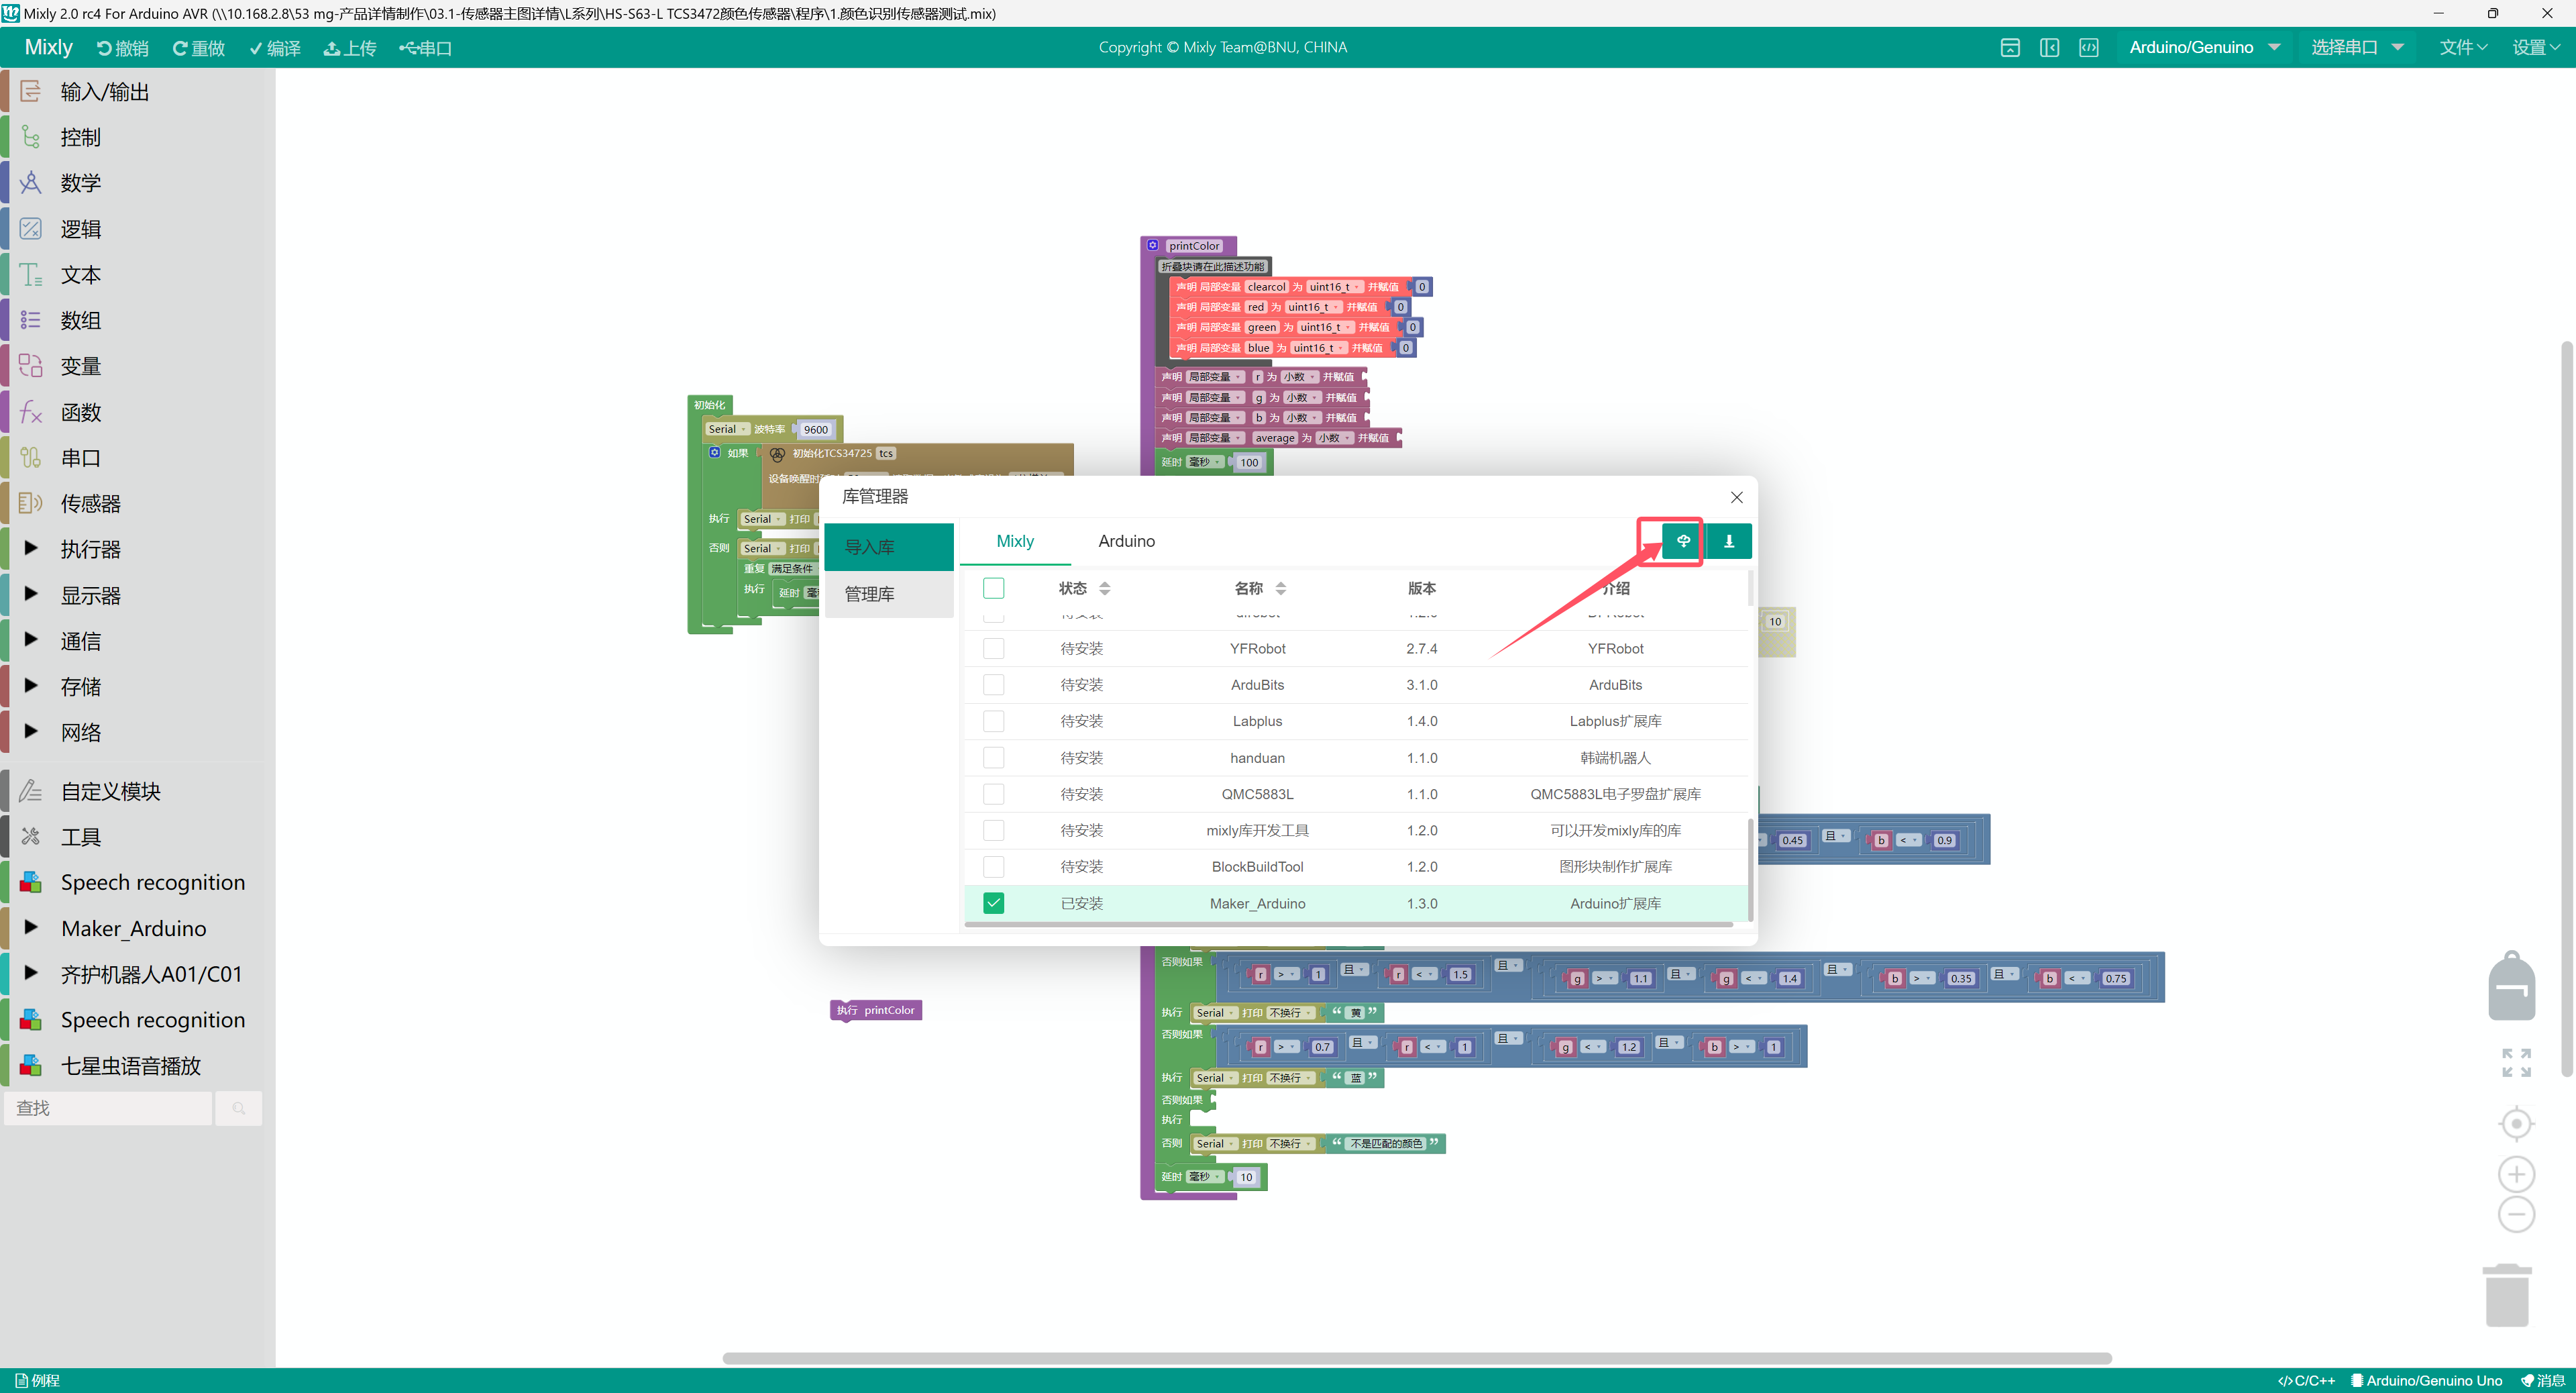Expand the 执行器 category tree
The width and height of the screenshot is (2576, 1393).
click(31, 549)
